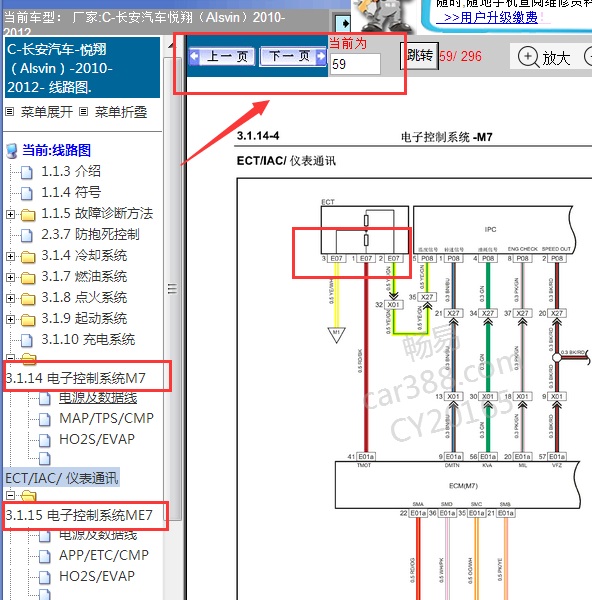Click document icon of APP/ETC/CMP
The height and width of the screenshot is (600, 592).
45,556
